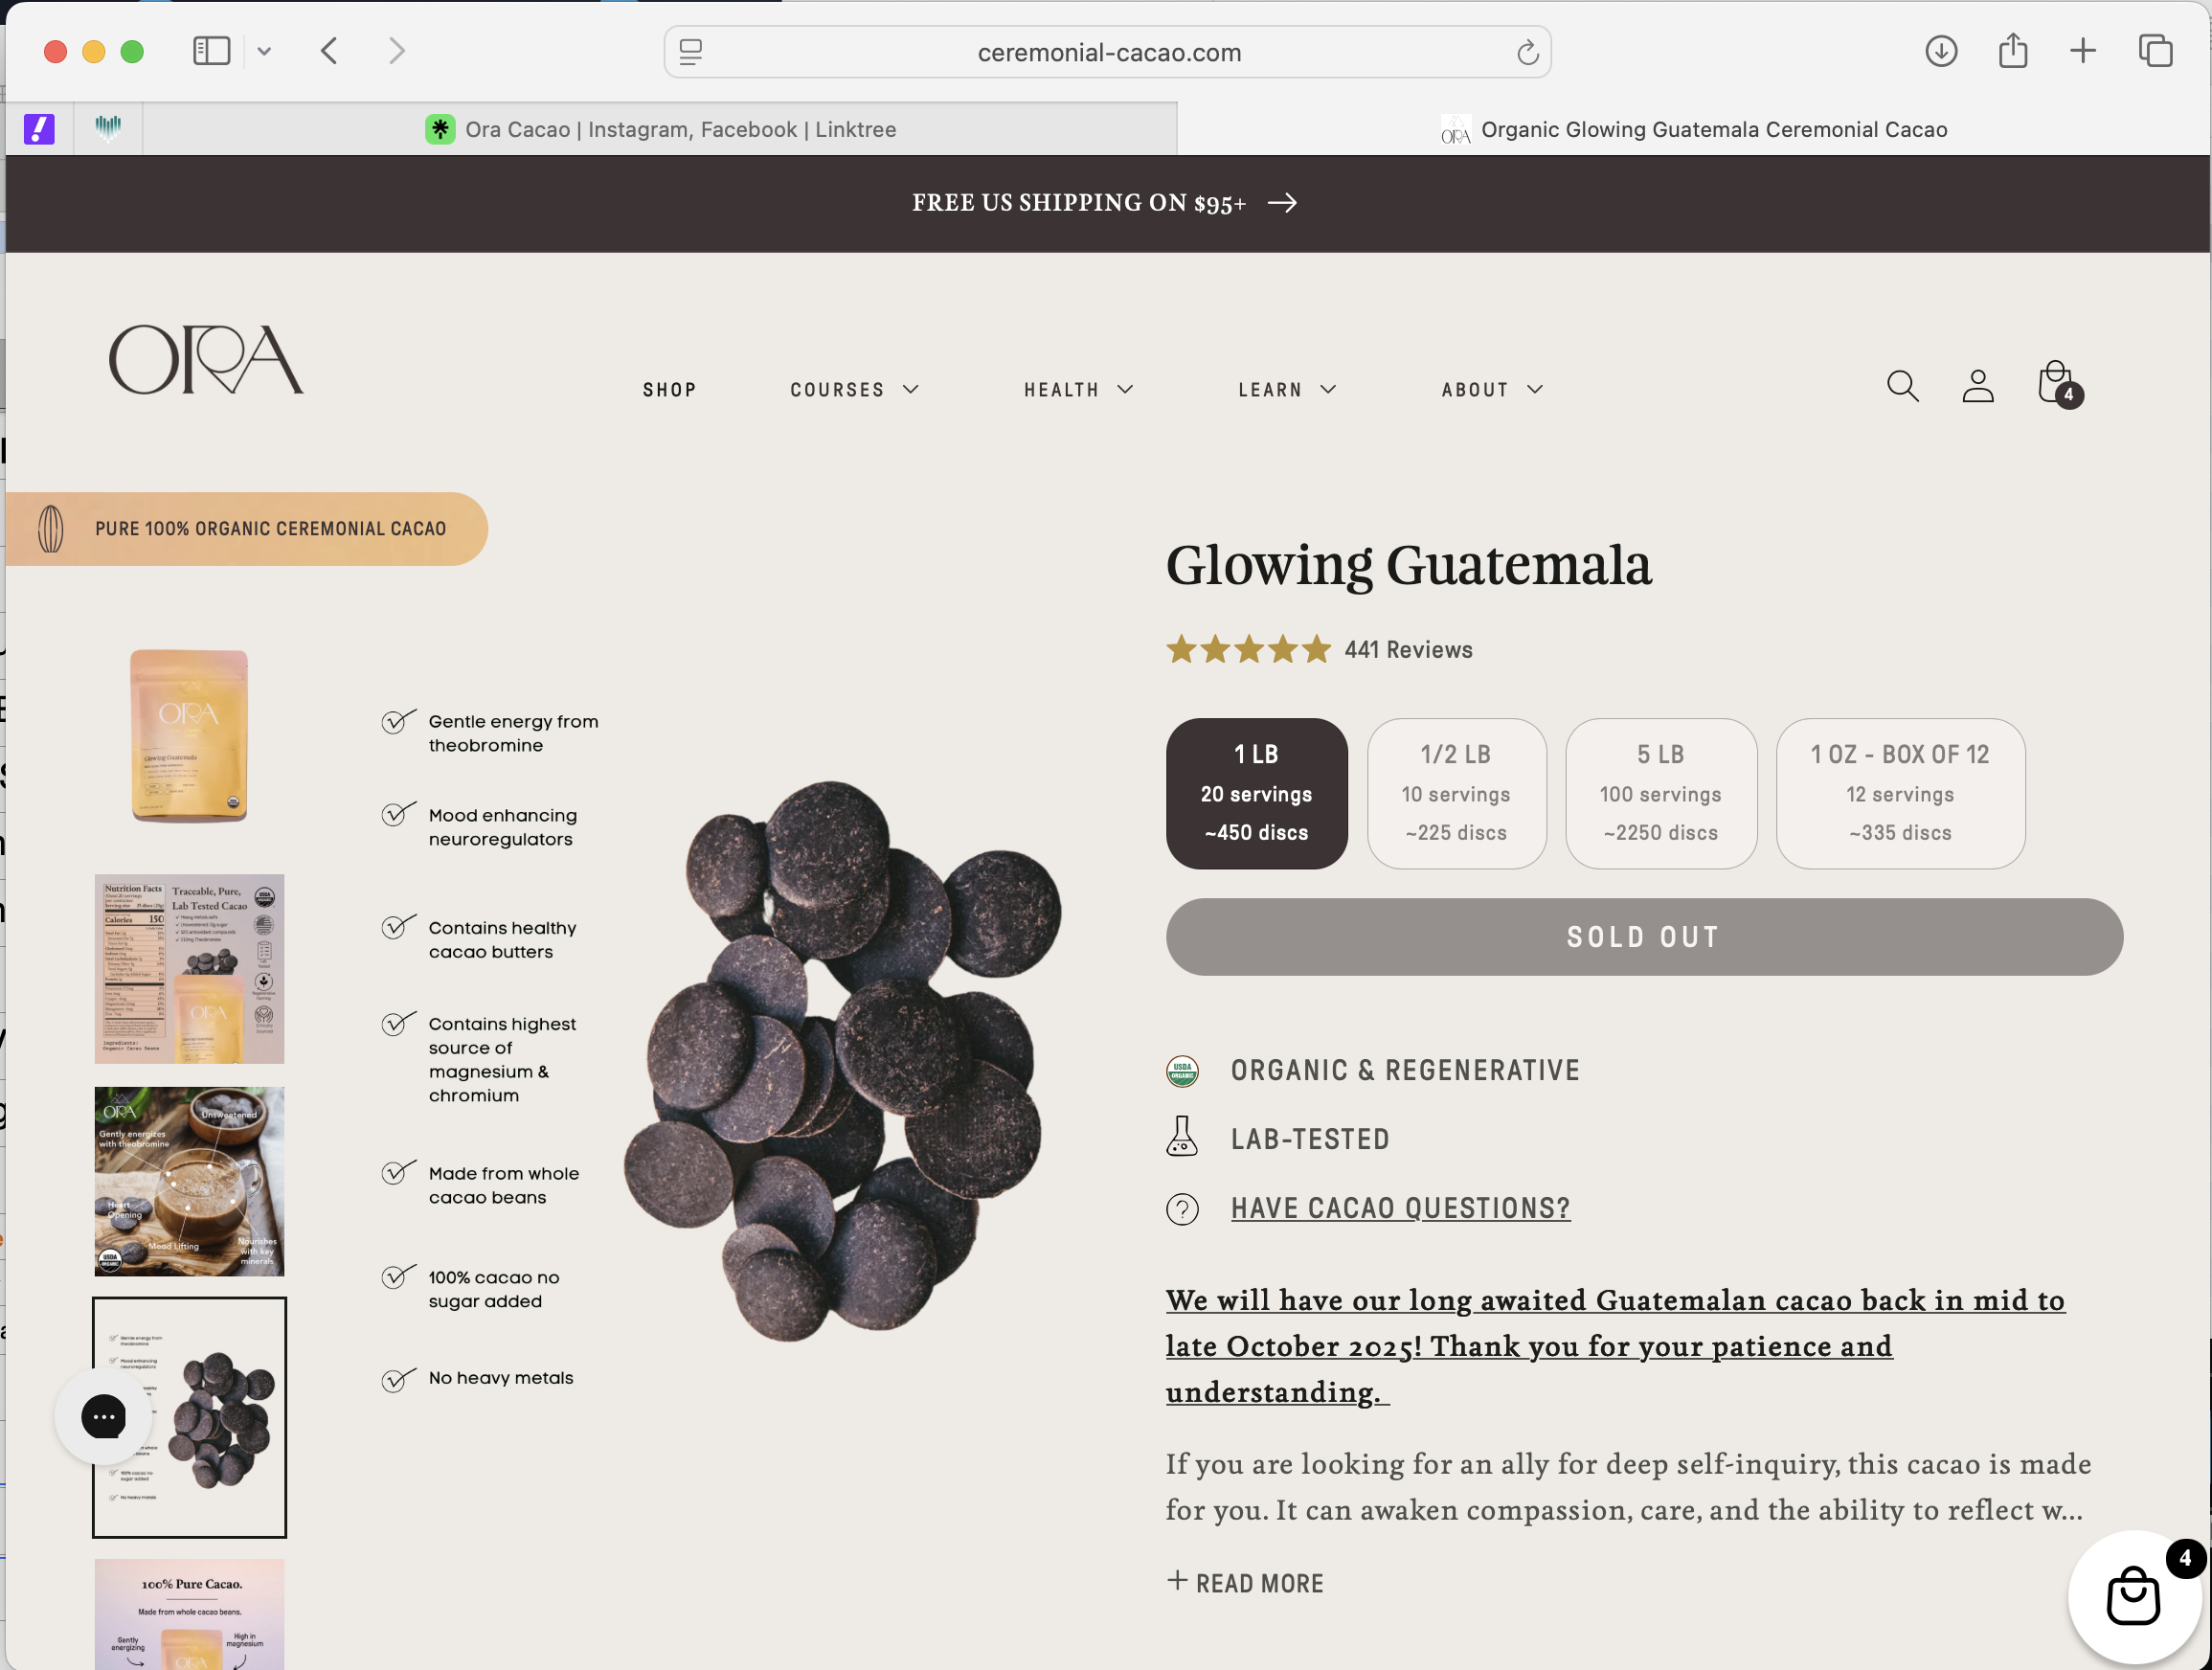The width and height of the screenshot is (2212, 1670).
Task: Expand Read More product description
Action: click(1246, 1583)
